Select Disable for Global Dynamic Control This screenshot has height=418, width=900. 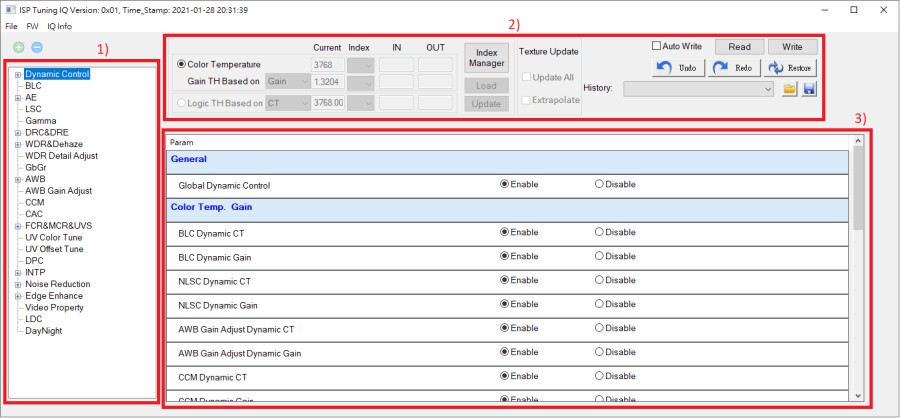(599, 184)
